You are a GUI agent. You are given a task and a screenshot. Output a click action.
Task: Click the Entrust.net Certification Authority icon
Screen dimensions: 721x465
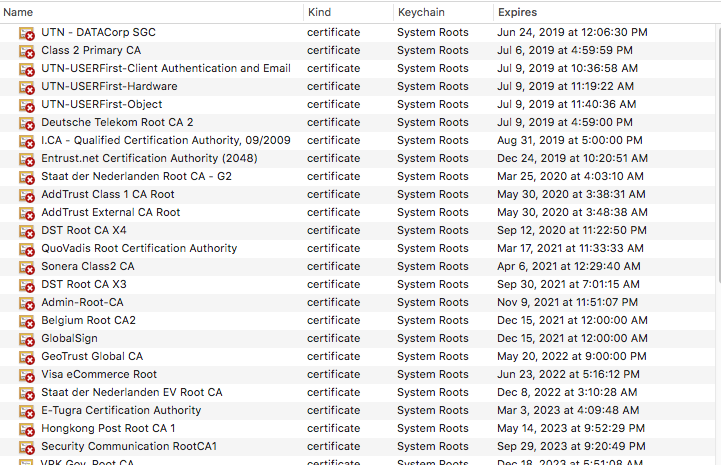coord(27,159)
